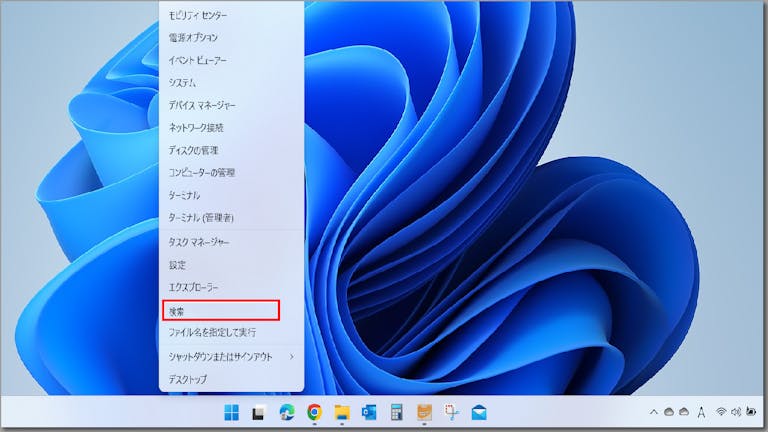Launch the Snipping Tool taskbar icon
The image size is (768, 432).
pos(451,413)
